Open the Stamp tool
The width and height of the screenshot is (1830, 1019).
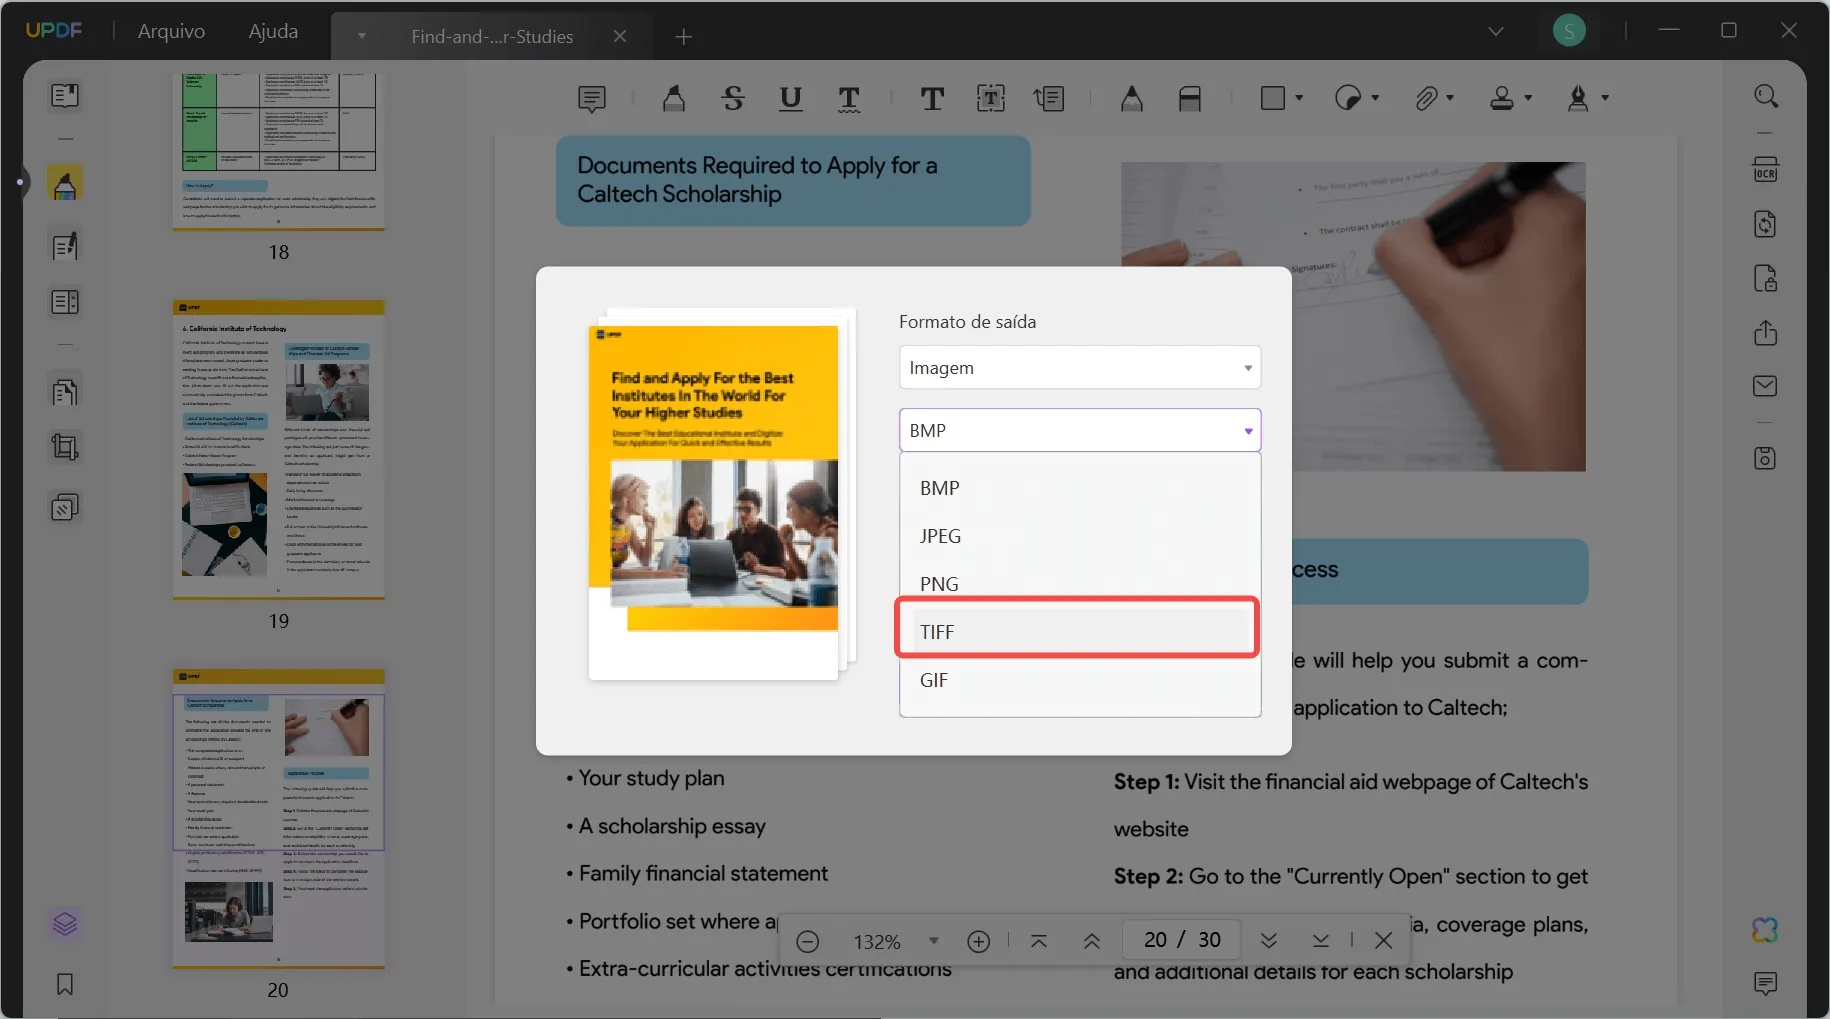[1502, 98]
